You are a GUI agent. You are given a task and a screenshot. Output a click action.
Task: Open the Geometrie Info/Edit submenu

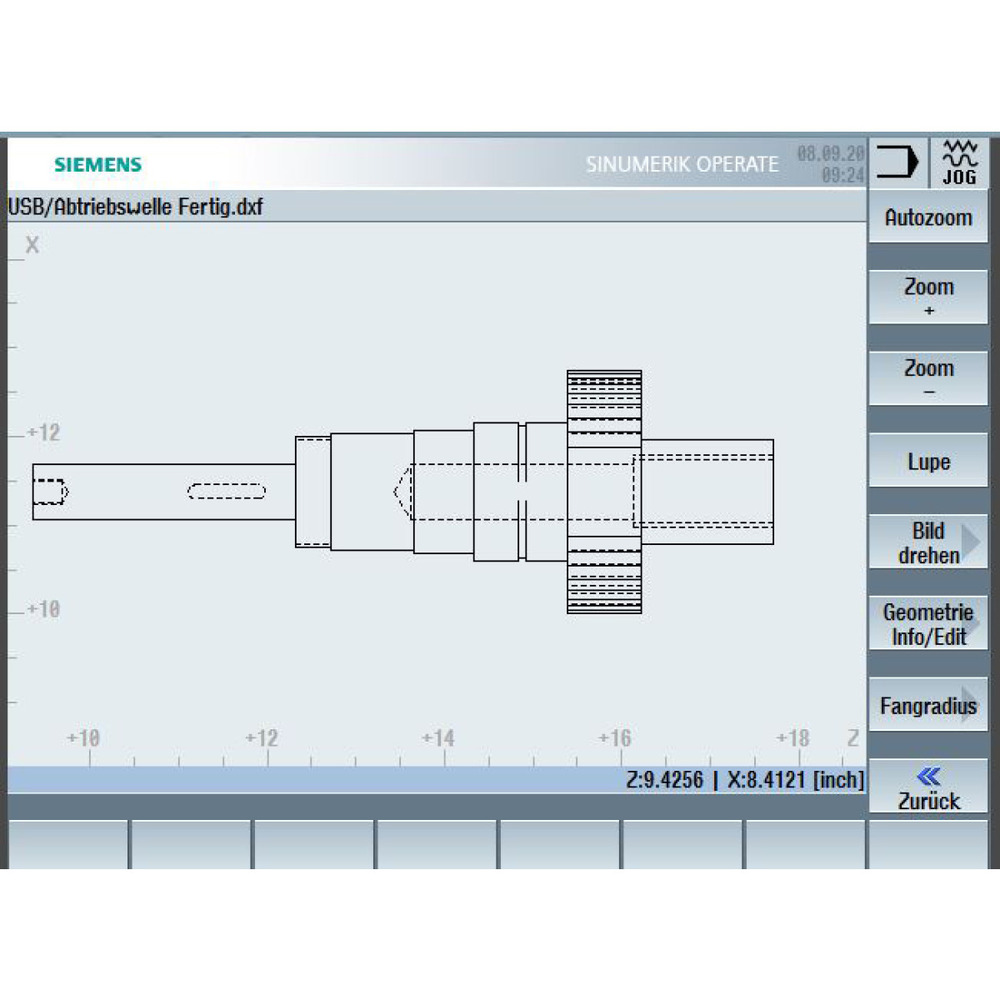pyautogui.click(x=928, y=623)
